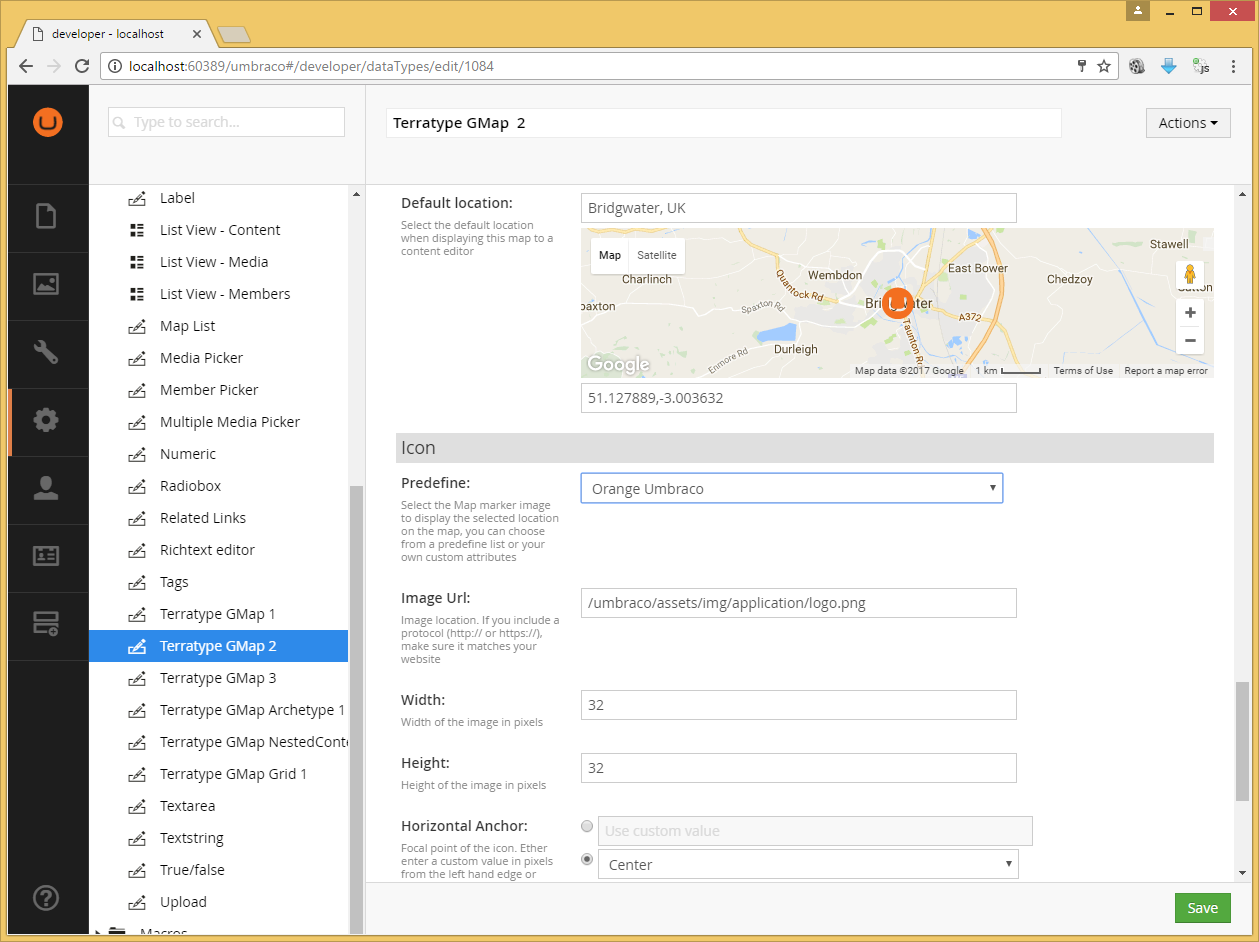
Task: Expand the Macros tree folder
Action: click(x=98, y=932)
